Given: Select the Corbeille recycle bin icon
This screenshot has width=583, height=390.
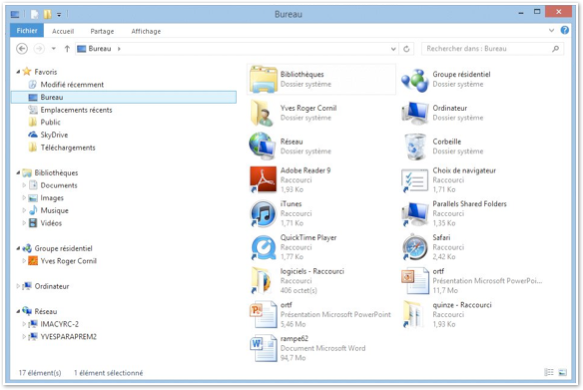Looking at the screenshot, I should [x=415, y=146].
